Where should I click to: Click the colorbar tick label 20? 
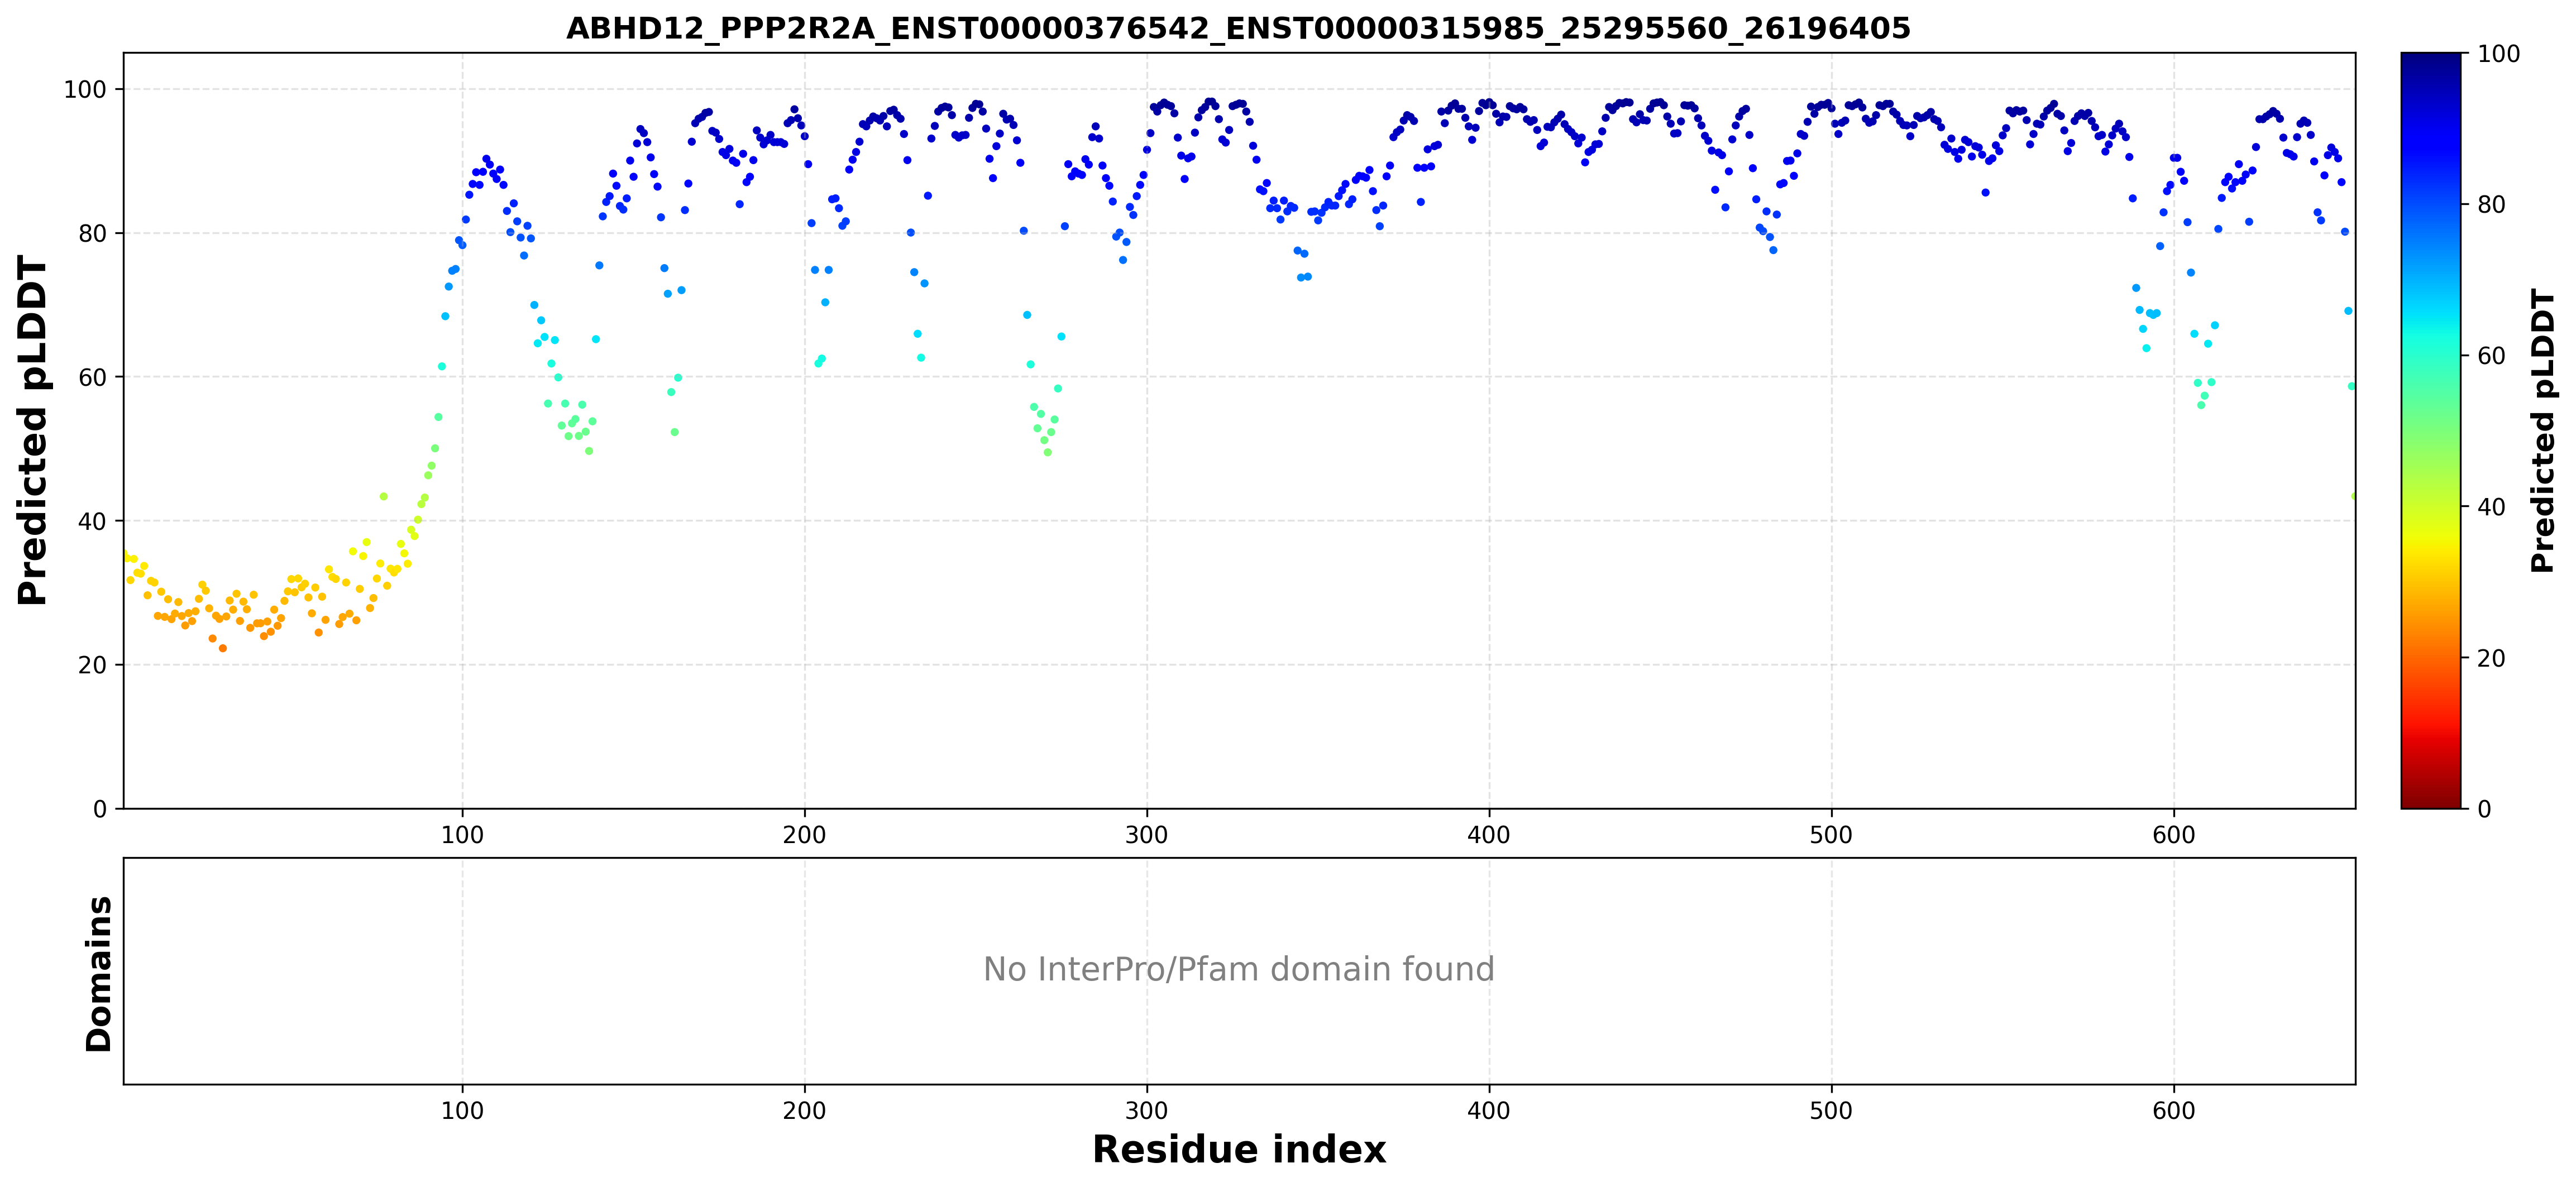[2491, 658]
